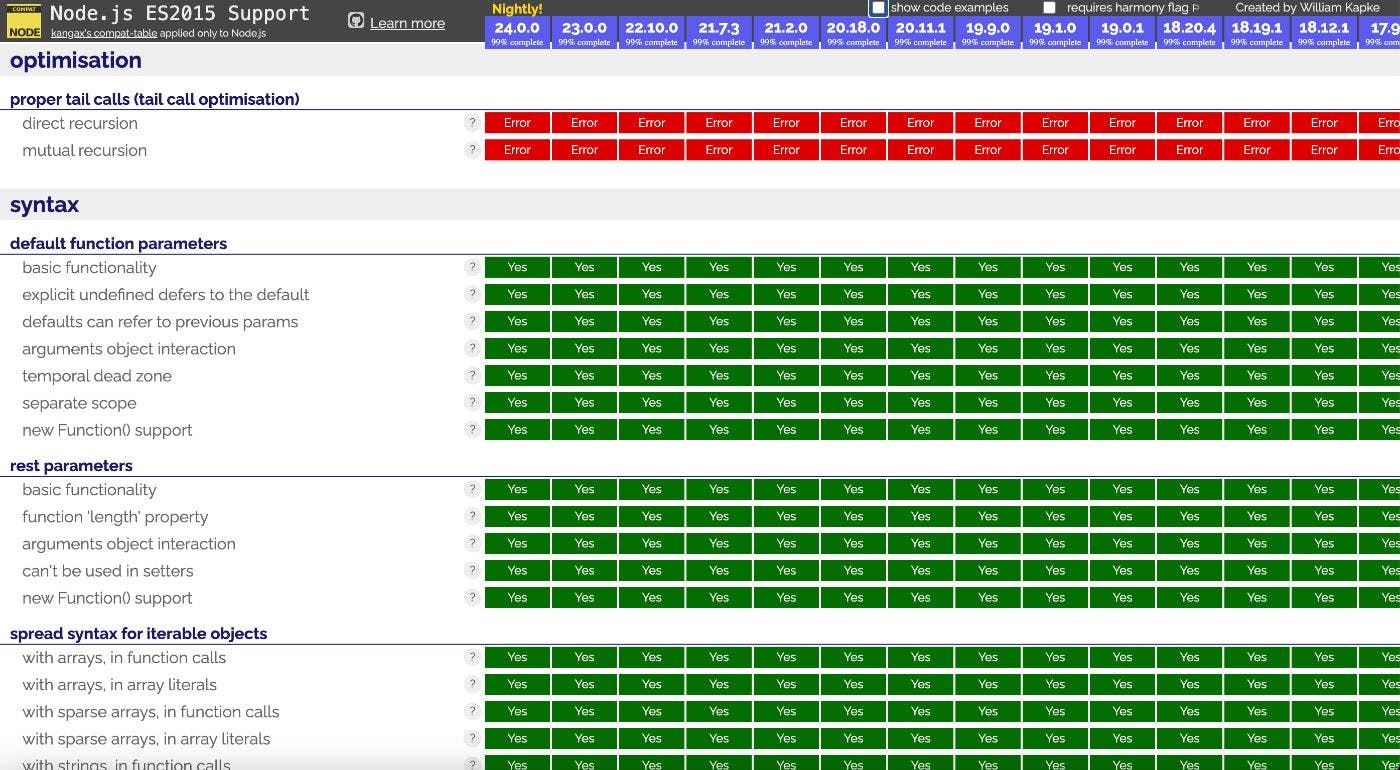The image size is (1400, 770).
Task: Enable the show code examples checkbox
Action: tap(878, 8)
